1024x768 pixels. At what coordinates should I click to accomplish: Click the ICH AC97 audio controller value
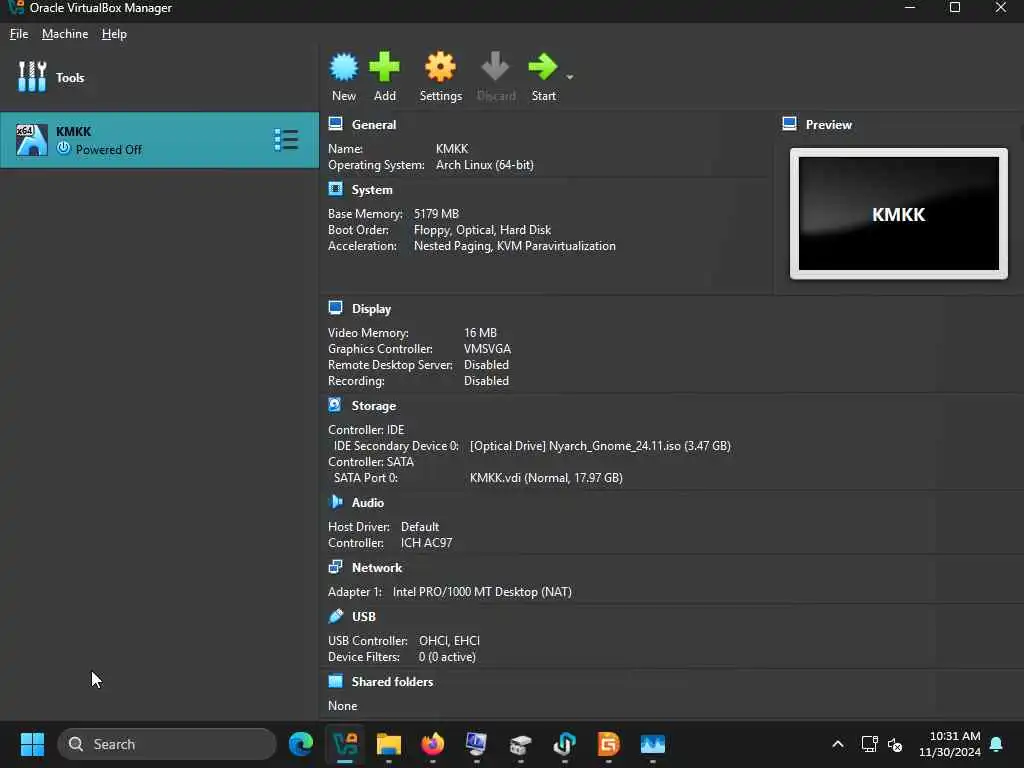pyautogui.click(x=426, y=543)
